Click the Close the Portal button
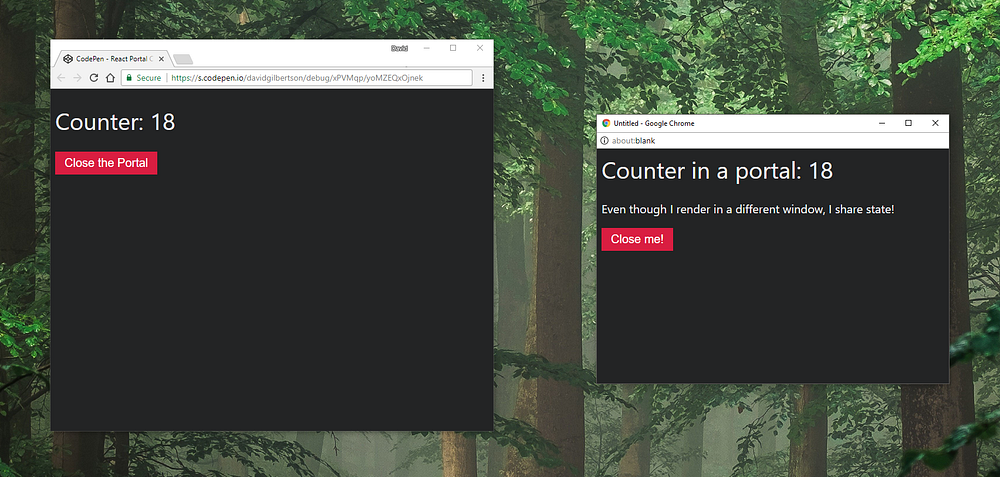1000x477 pixels. coord(106,163)
